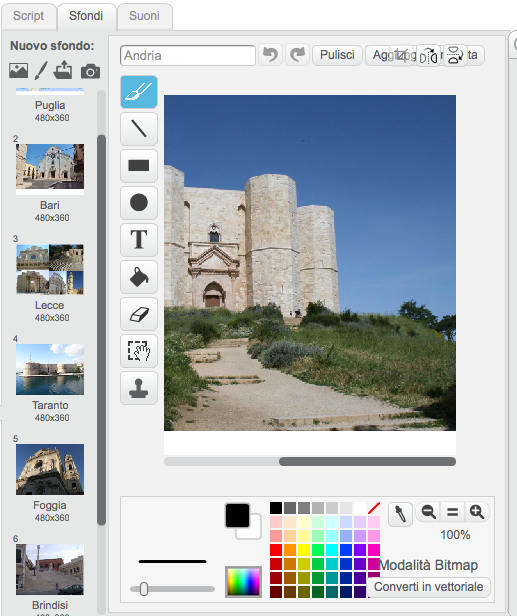Select the Ellipse tool

coord(139,203)
